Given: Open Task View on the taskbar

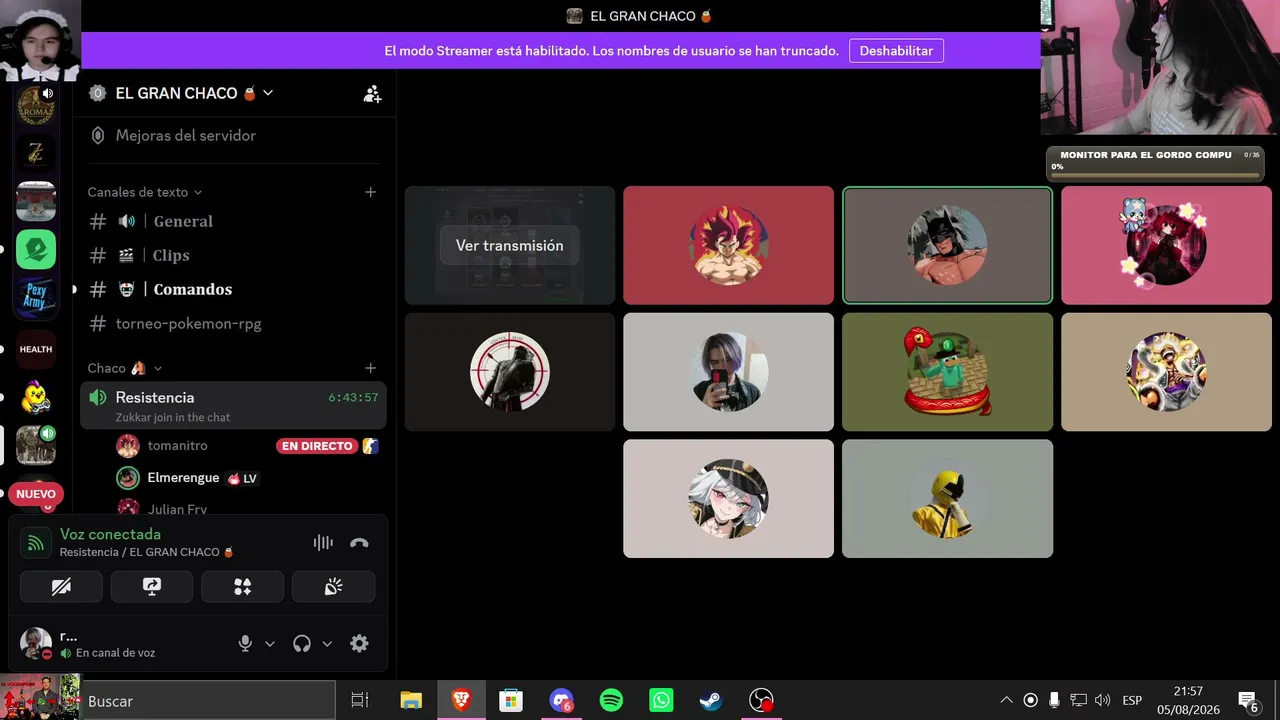Looking at the screenshot, I should [x=360, y=700].
